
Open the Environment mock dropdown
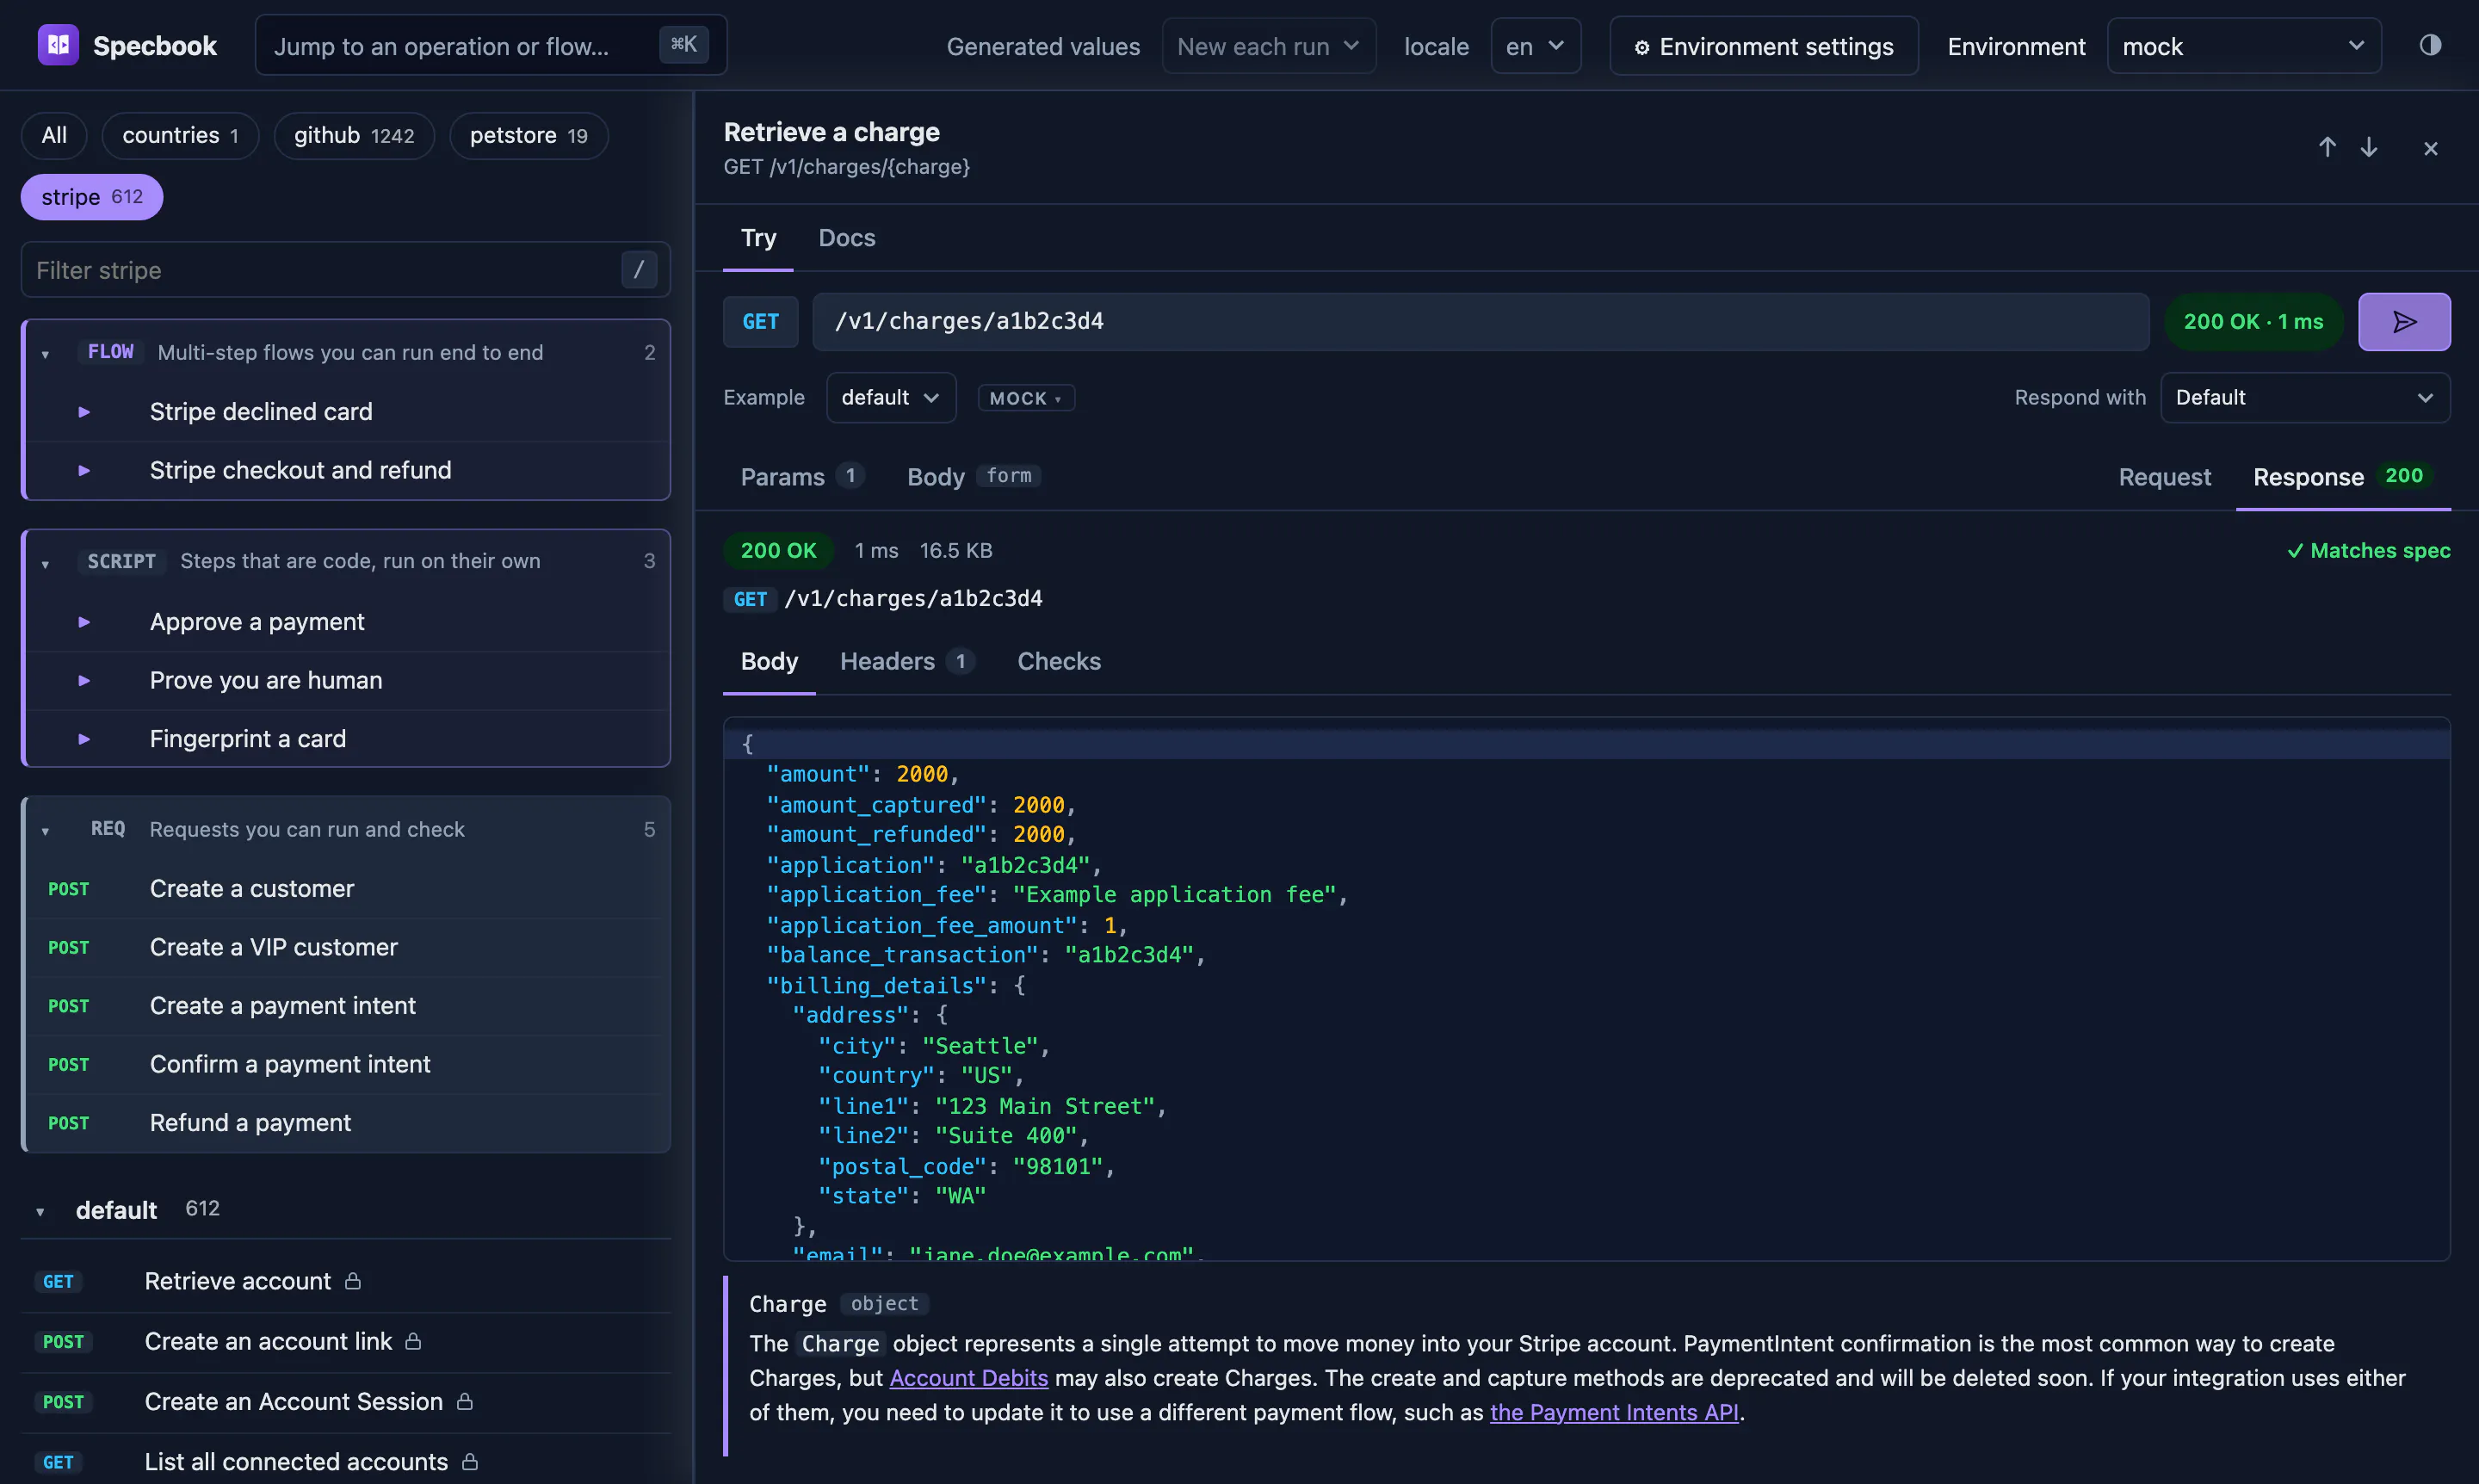pyautogui.click(x=2243, y=46)
